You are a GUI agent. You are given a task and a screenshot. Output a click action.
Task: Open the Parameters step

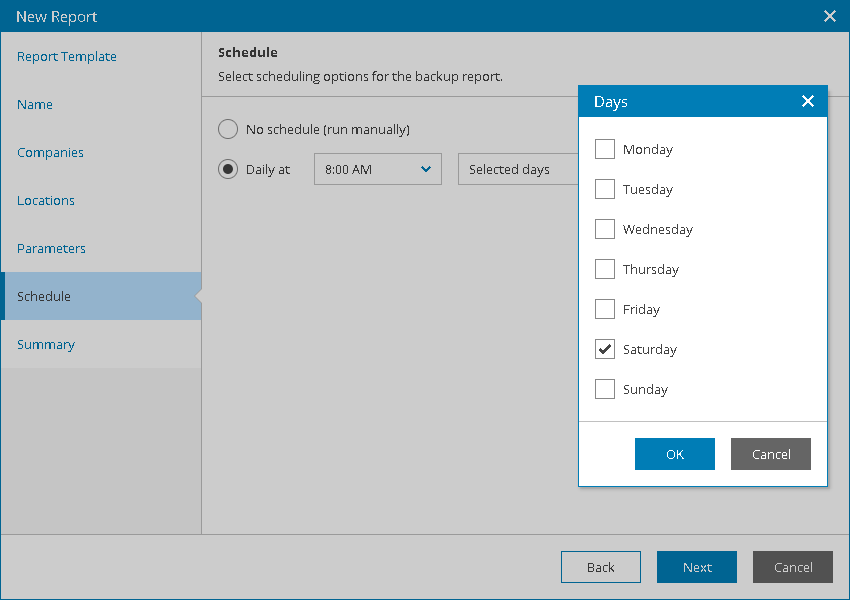tap(51, 248)
